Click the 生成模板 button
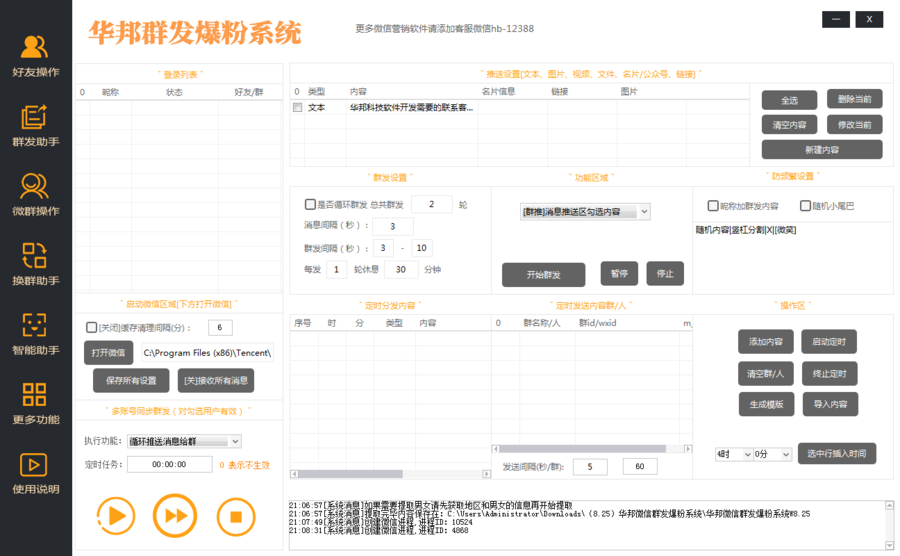This screenshot has height=556, width=900. click(x=766, y=404)
